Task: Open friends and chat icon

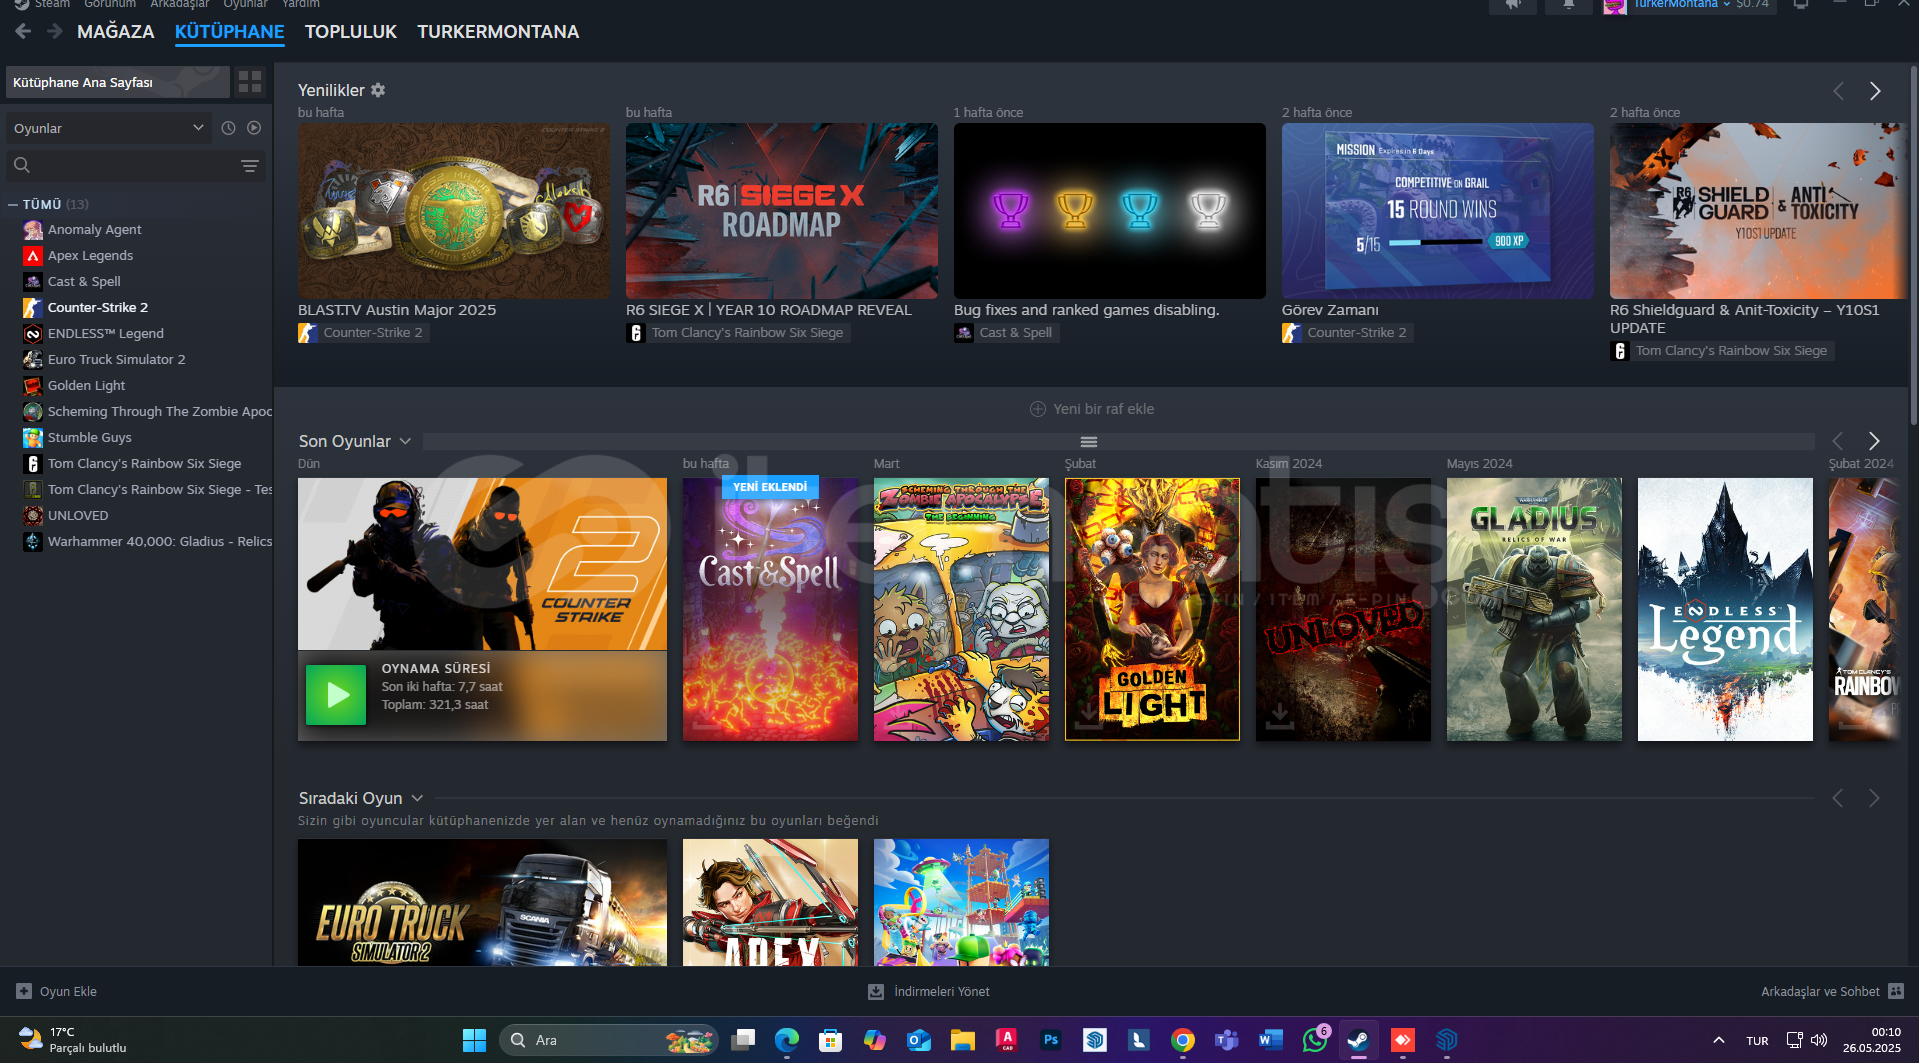Action: click(x=1896, y=991)
